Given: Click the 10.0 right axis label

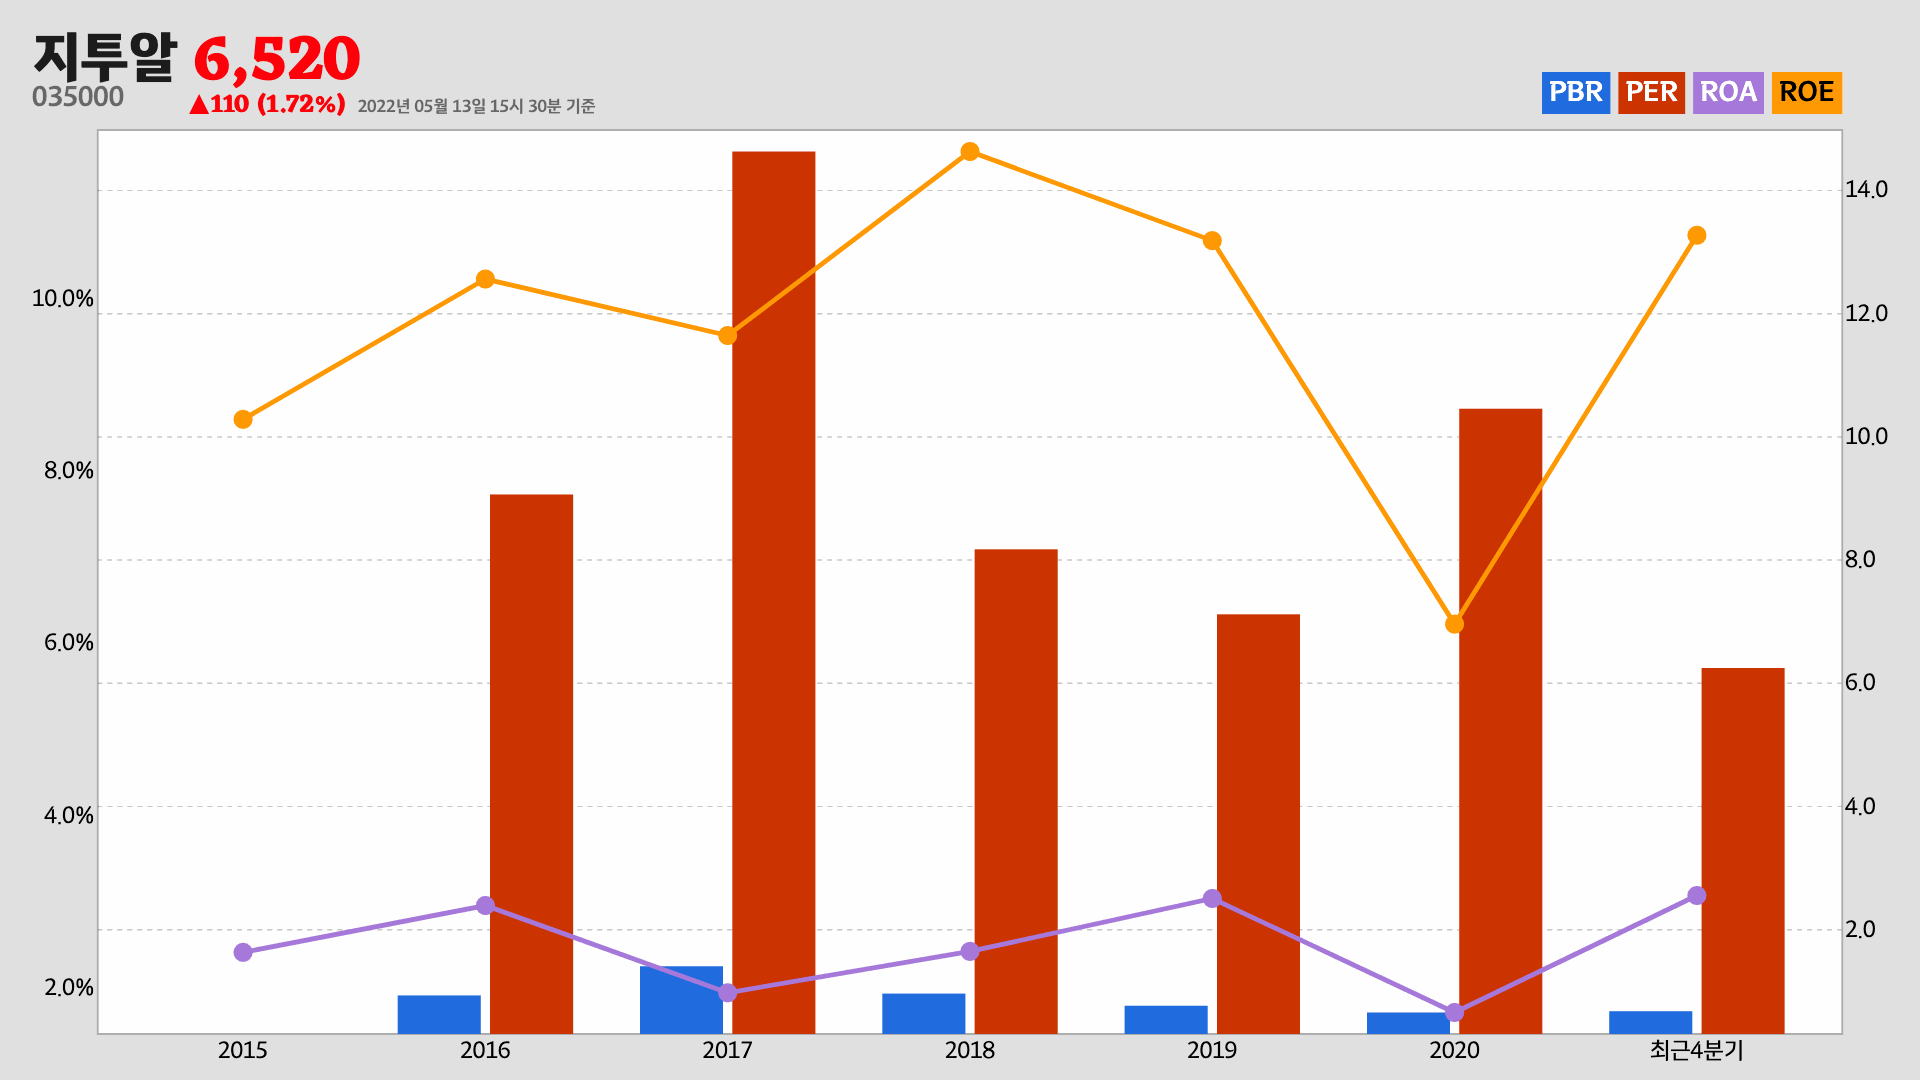Looking at the screenshot, I should pyautogui.click(x=1866, y=437).
